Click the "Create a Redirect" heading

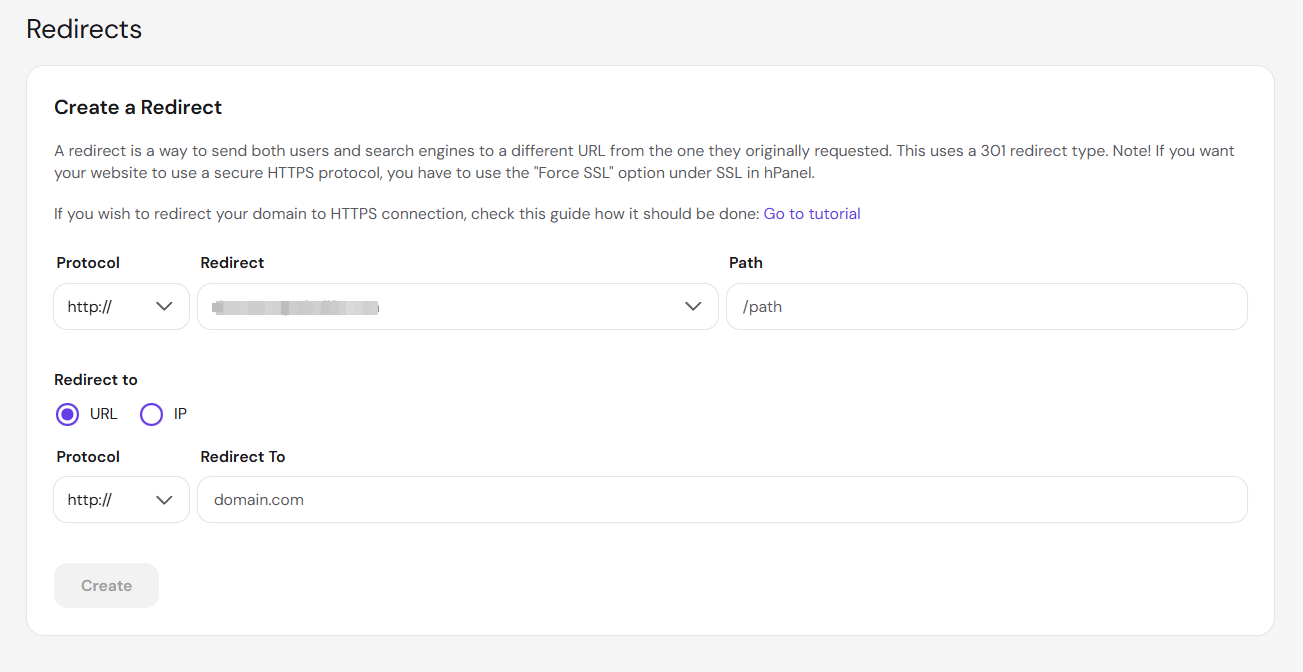pyautogui.click(x=138, y=107)
